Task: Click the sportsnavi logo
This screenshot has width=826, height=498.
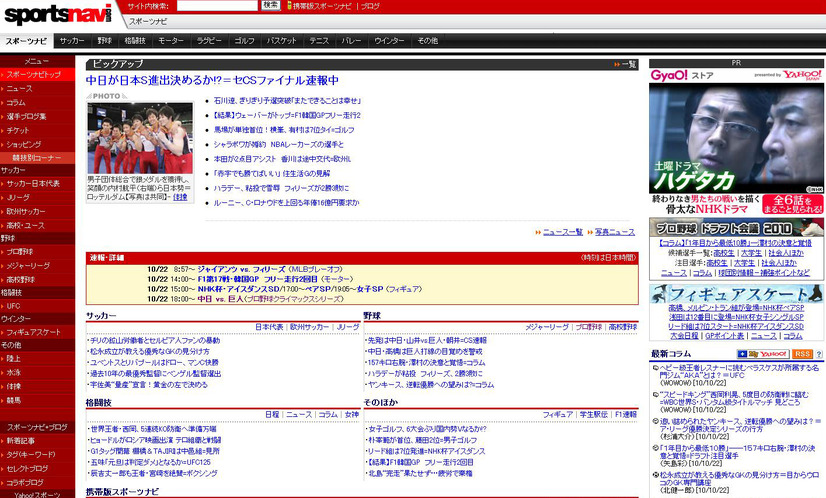Action: (58, 14)
